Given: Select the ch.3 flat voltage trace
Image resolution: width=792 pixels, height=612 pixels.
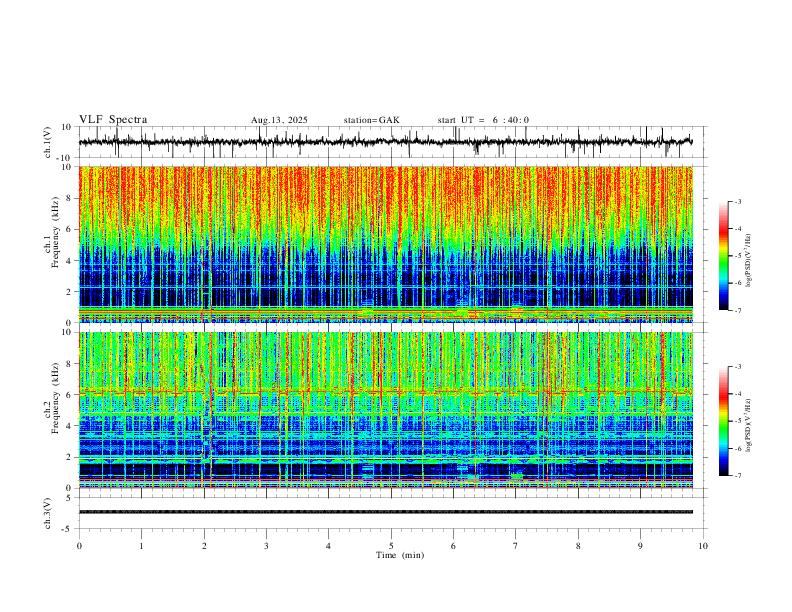Looking at the screenshot, I should 385,512.
